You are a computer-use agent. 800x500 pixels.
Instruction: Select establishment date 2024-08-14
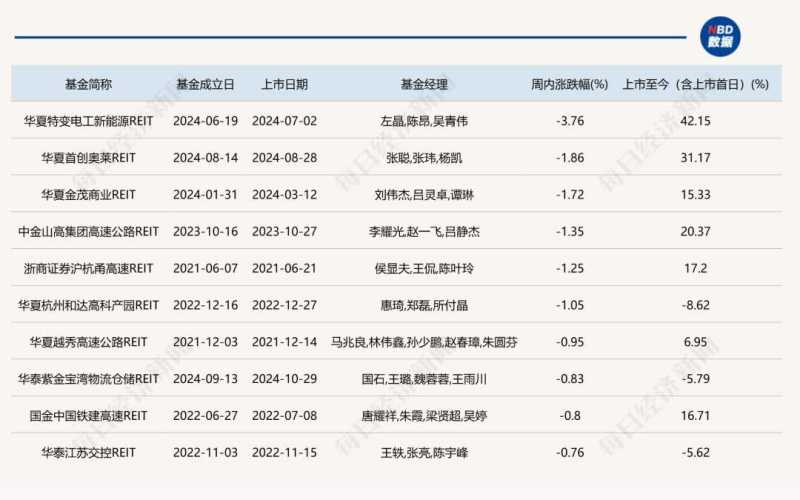click(205, 158)
